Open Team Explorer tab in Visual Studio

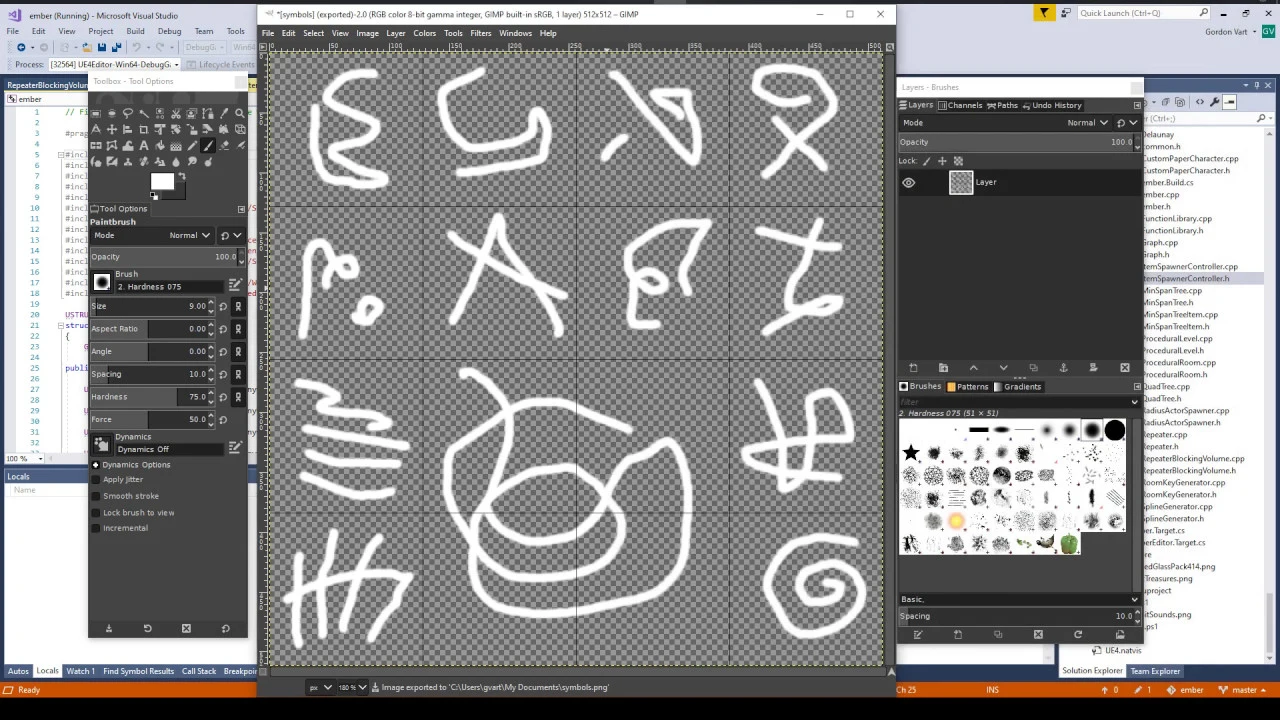click(1155, 671)
